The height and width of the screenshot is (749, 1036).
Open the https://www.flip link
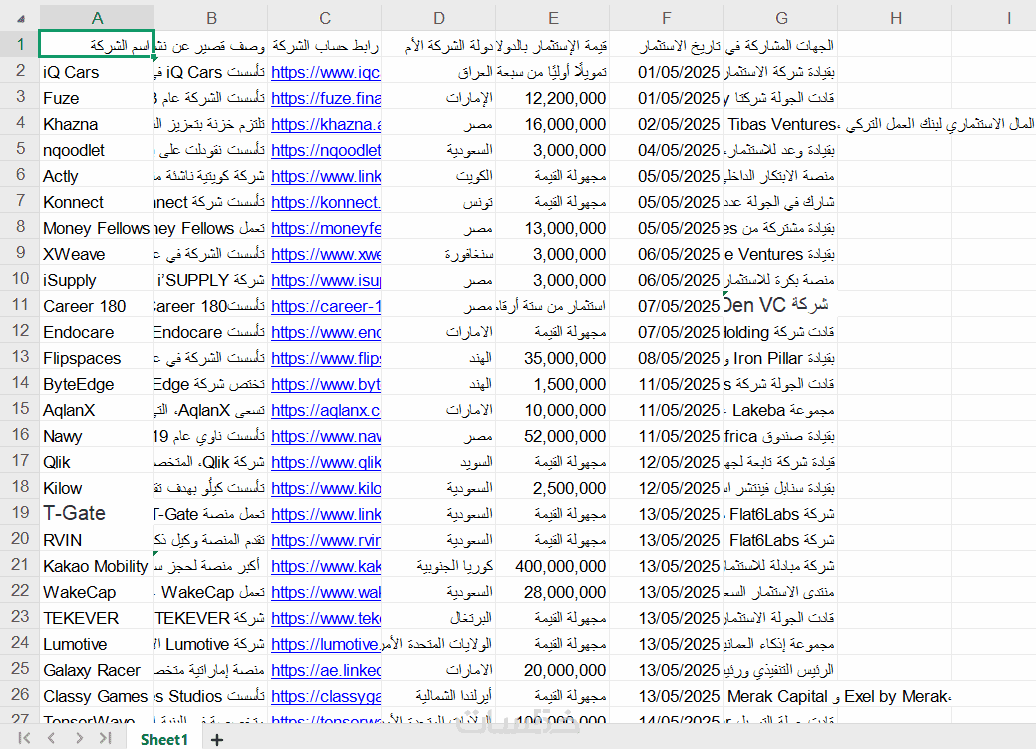point(326,359)
